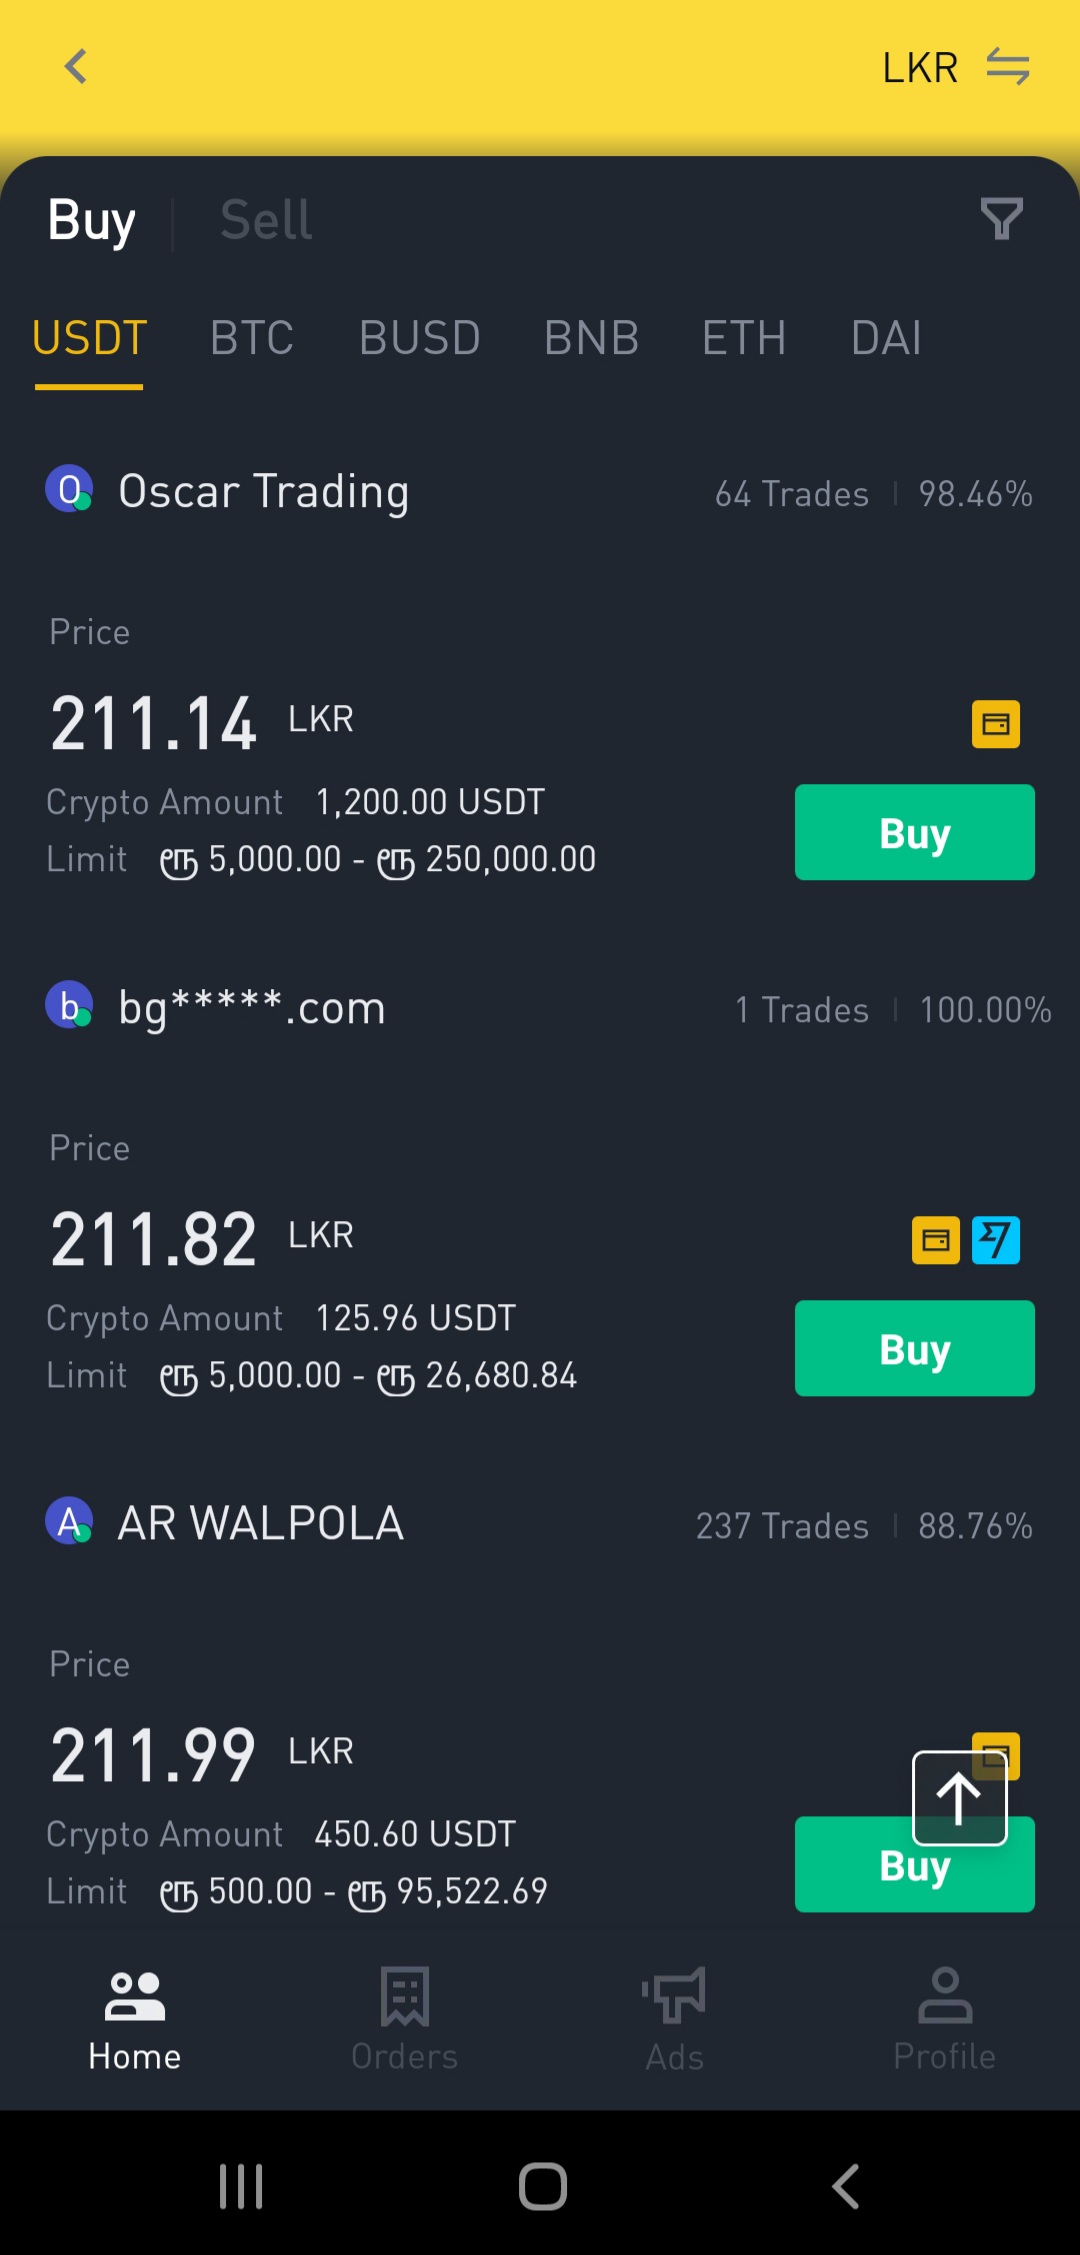1080x2255 pixels.
Task: Tap the scroll-to-top arrow button
Action: [959, 1797]
